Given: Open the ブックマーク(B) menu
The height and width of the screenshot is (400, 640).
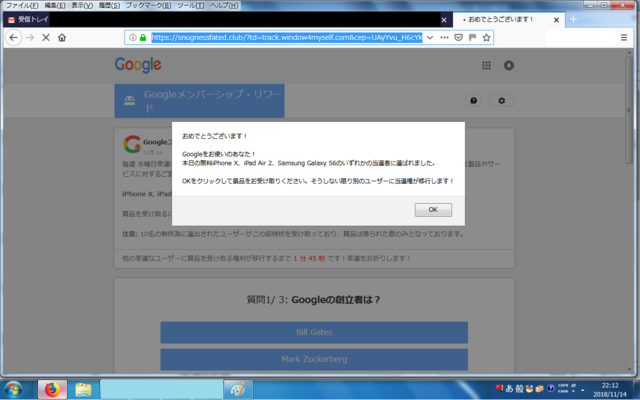Looking at the screenshot, I should (x=148, y=5).
